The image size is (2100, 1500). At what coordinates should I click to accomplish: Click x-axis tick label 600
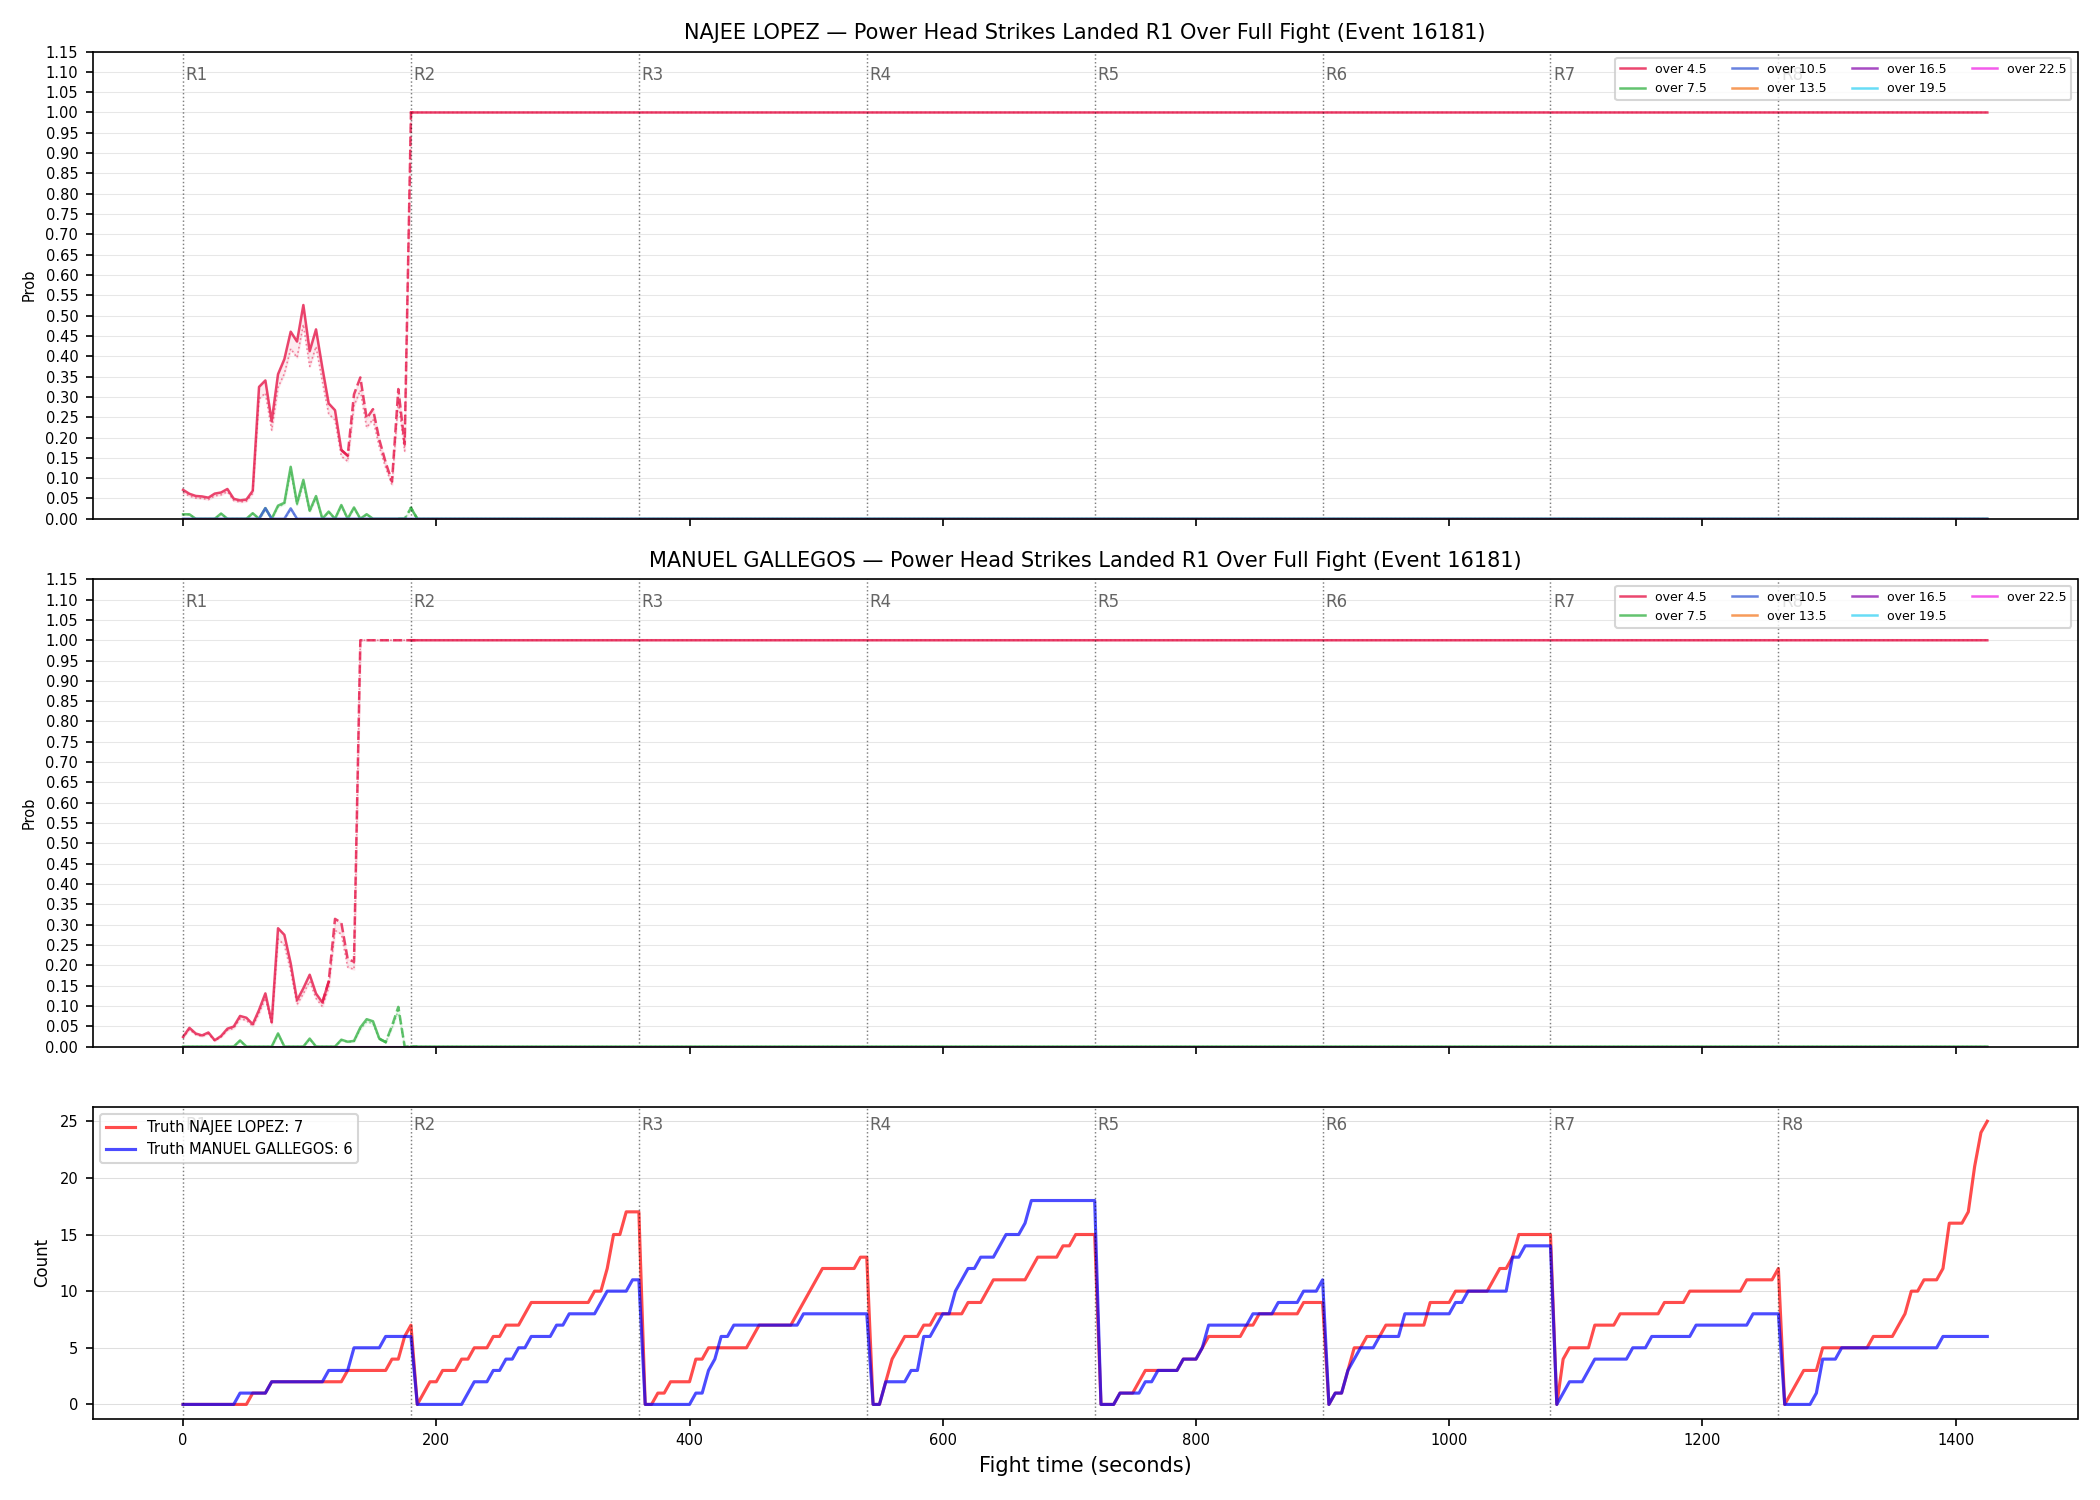(942, 1440)
